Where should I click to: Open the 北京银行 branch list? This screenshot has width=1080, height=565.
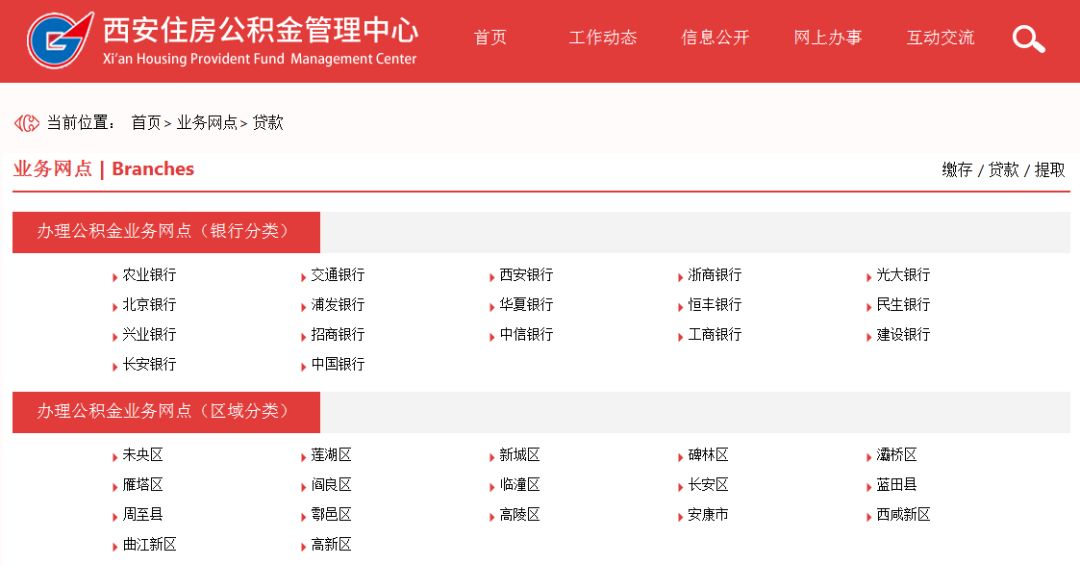(149, 305)
